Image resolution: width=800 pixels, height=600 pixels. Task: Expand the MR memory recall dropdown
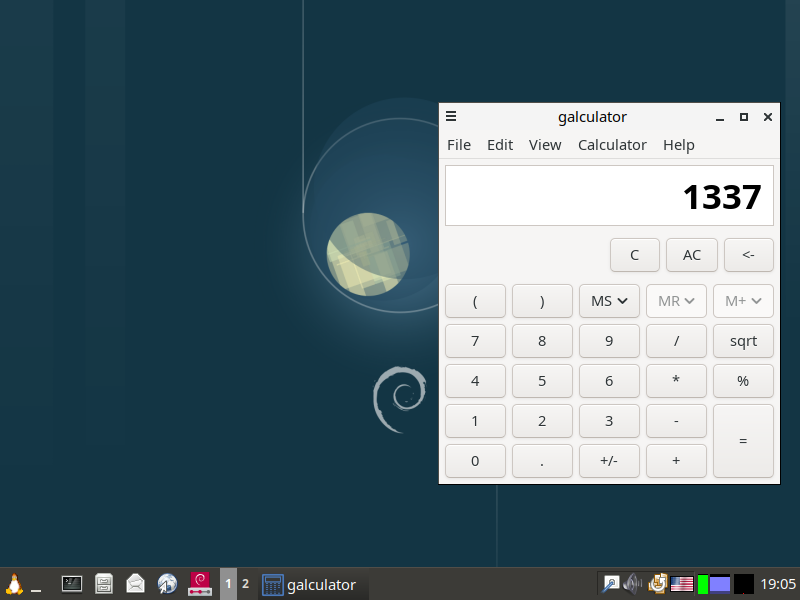[676, 301]
